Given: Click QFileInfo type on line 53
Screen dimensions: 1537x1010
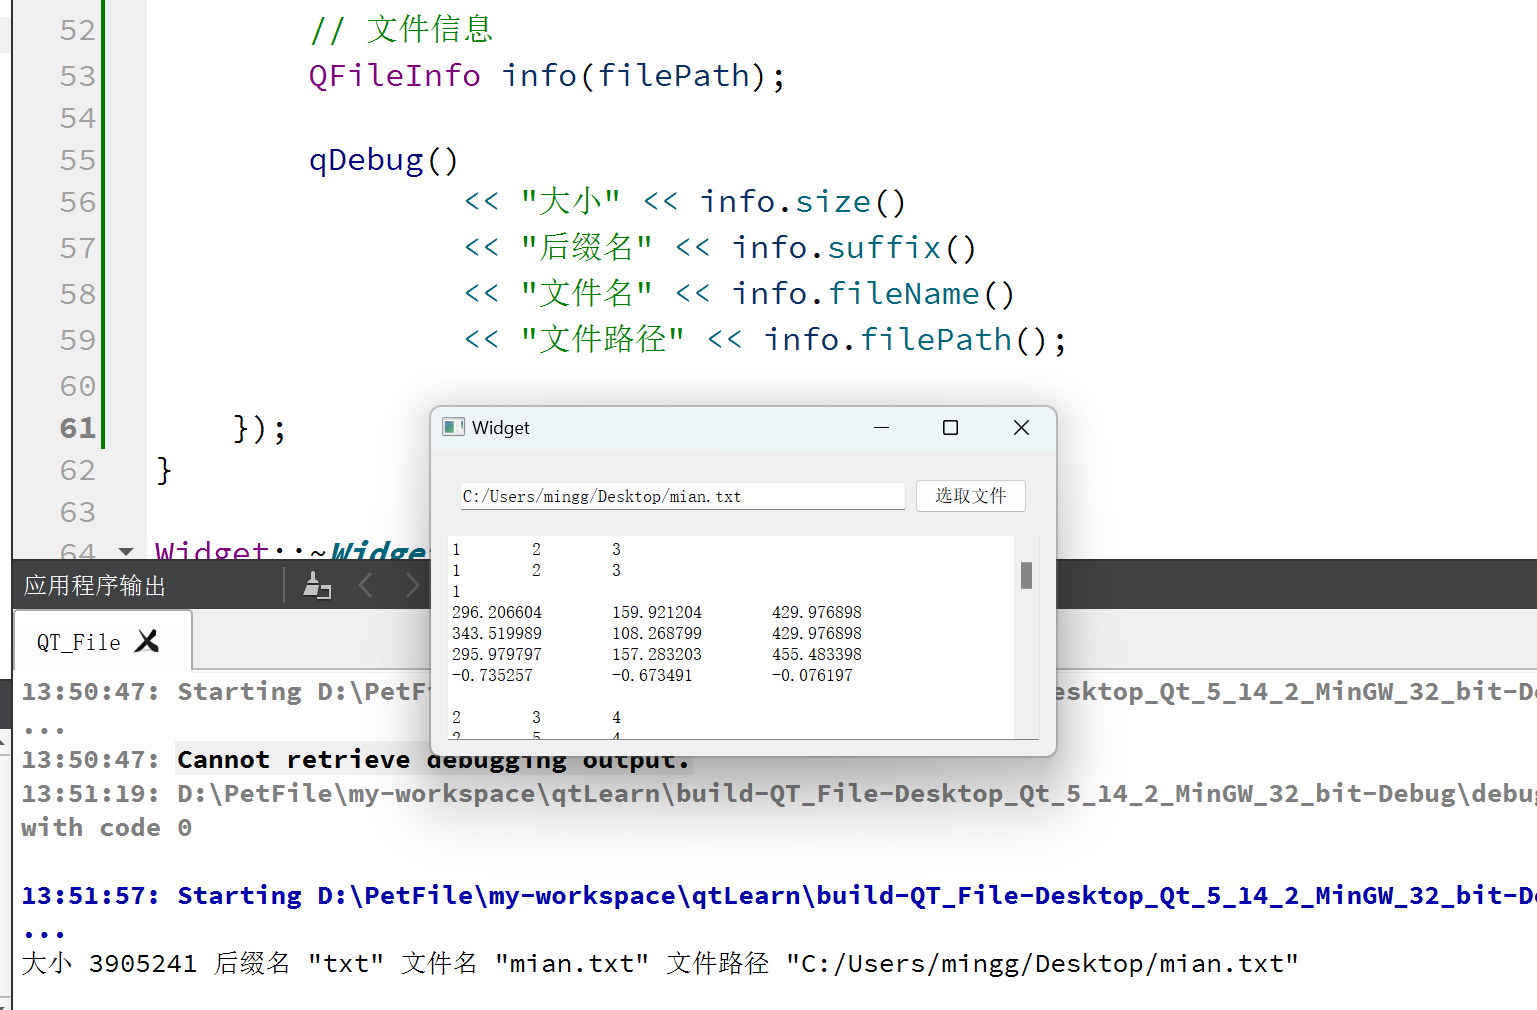Looking at the screenshot, I should [x=394, y=76].
